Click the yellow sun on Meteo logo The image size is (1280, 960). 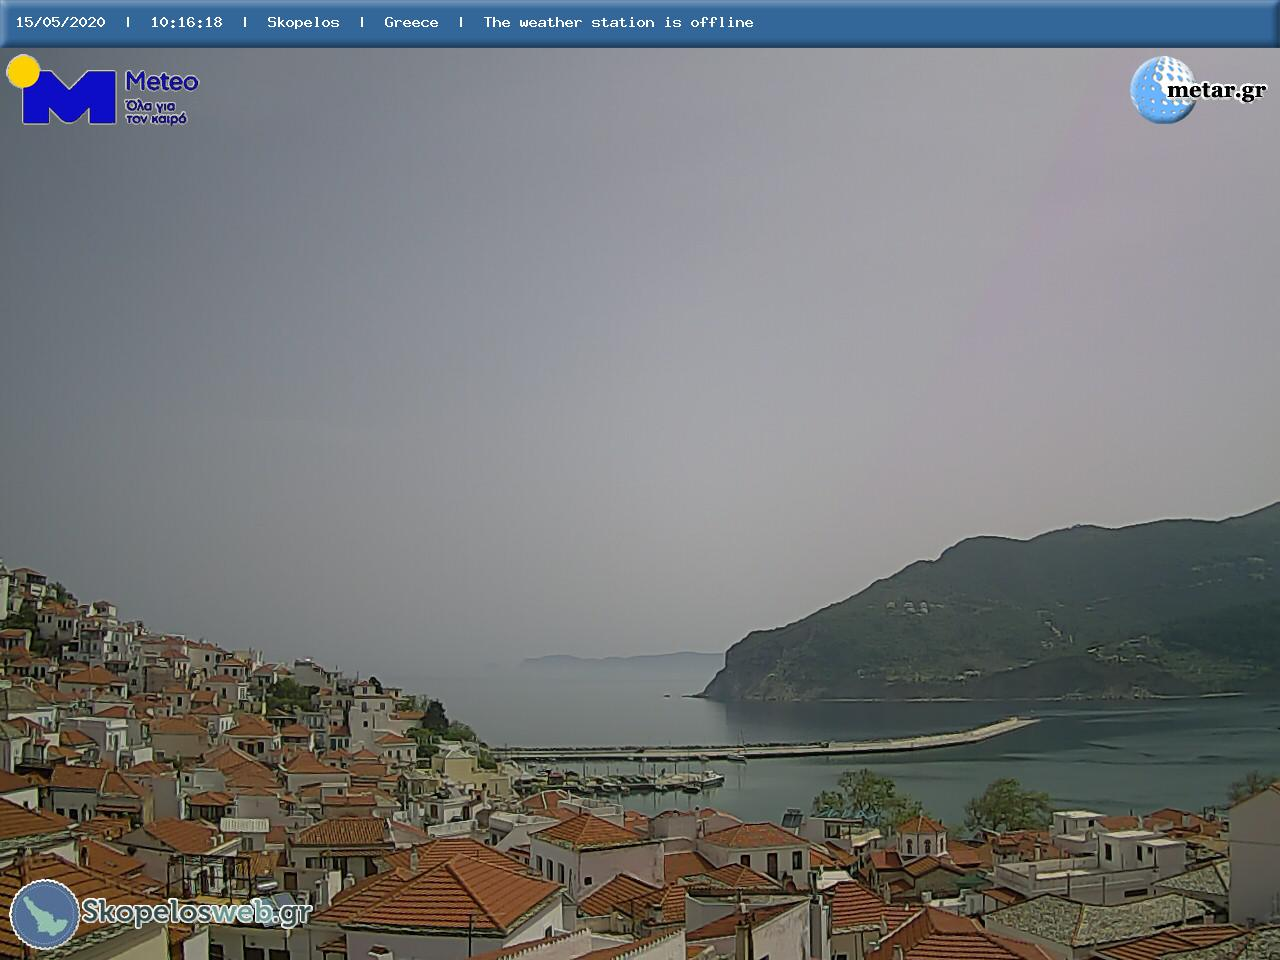[x=22, y=70]
